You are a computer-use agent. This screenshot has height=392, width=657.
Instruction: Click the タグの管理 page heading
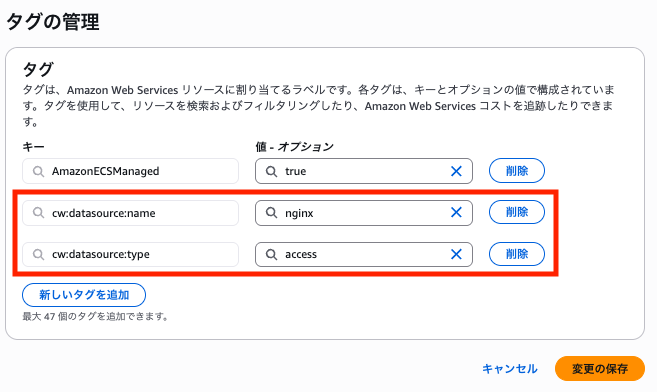click(53, 21)
